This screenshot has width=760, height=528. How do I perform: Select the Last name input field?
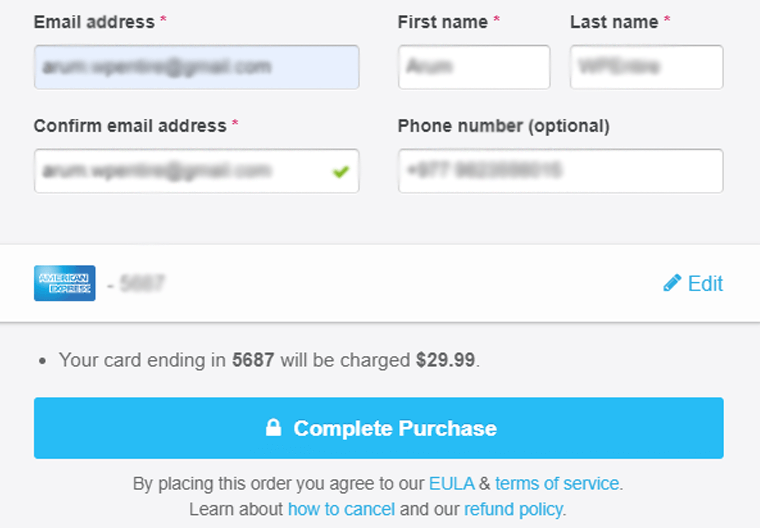coord(646,67)
